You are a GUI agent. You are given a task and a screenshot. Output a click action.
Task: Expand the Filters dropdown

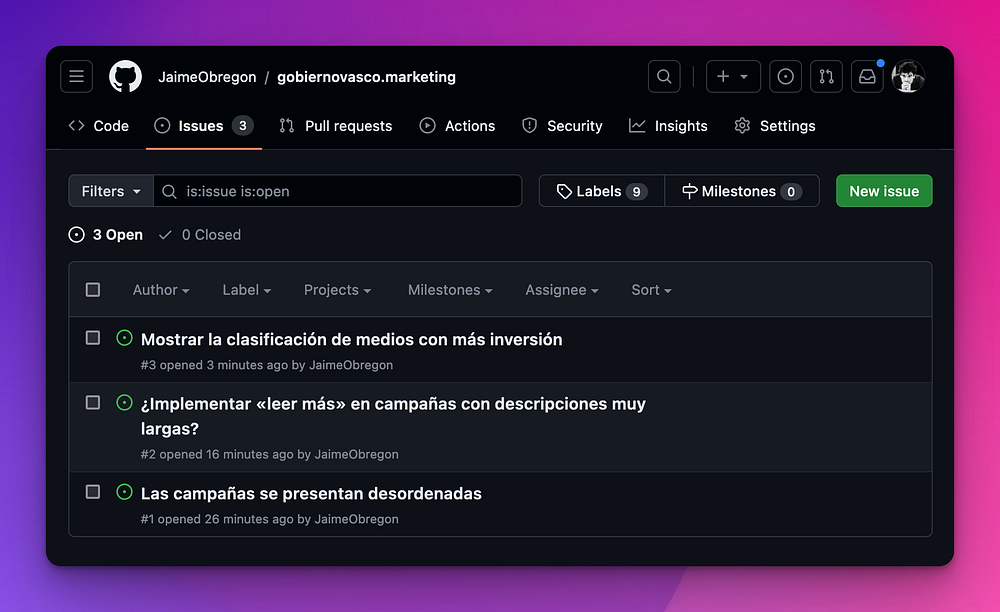click(111, 191)
